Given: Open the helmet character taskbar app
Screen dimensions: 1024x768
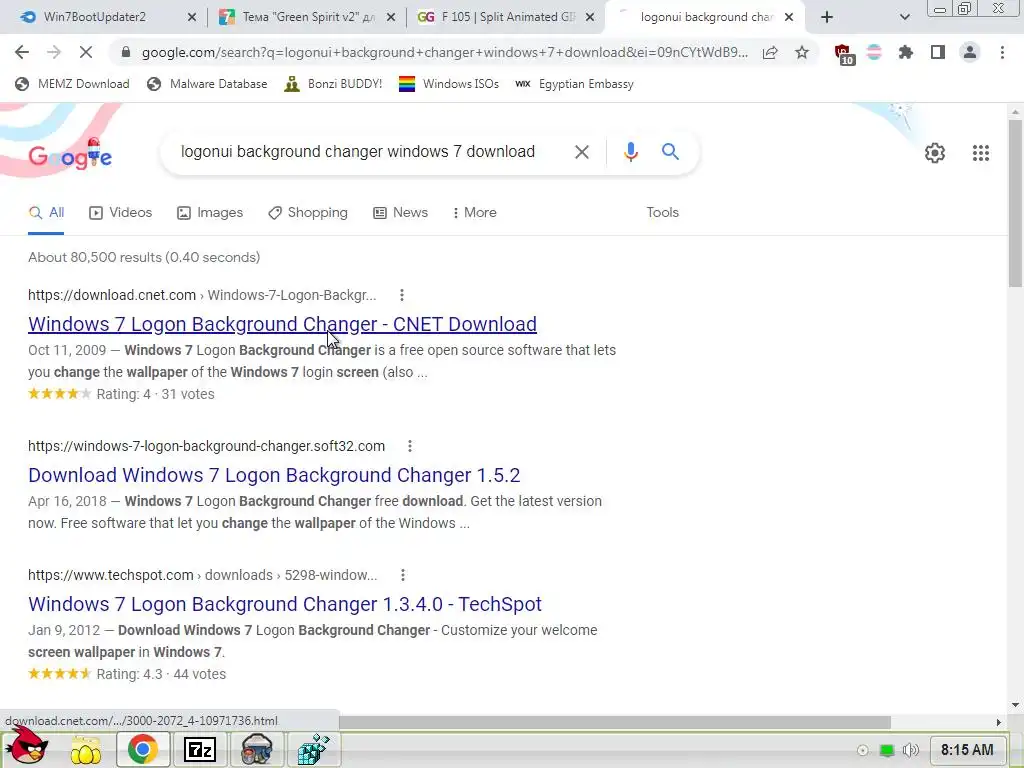Looking at the screenshot, I should pos(257,749).
